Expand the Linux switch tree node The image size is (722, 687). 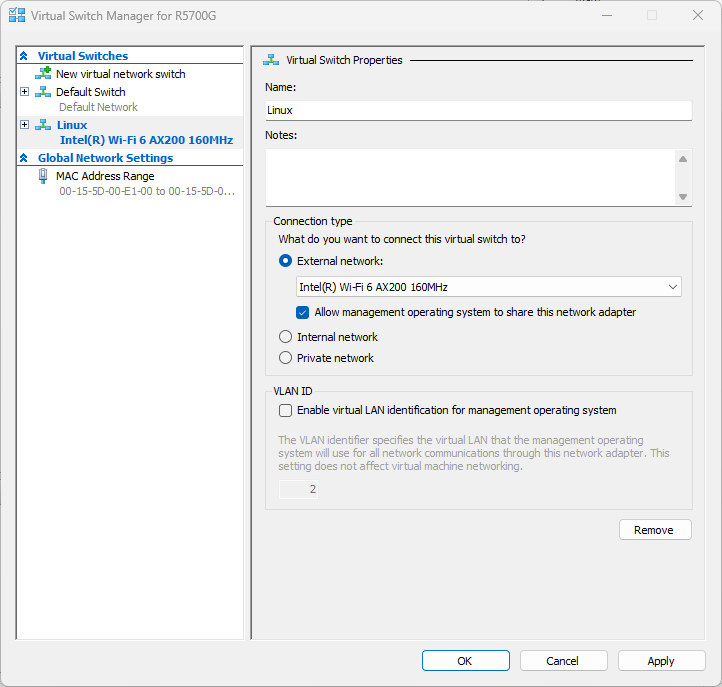coord(24,125)
